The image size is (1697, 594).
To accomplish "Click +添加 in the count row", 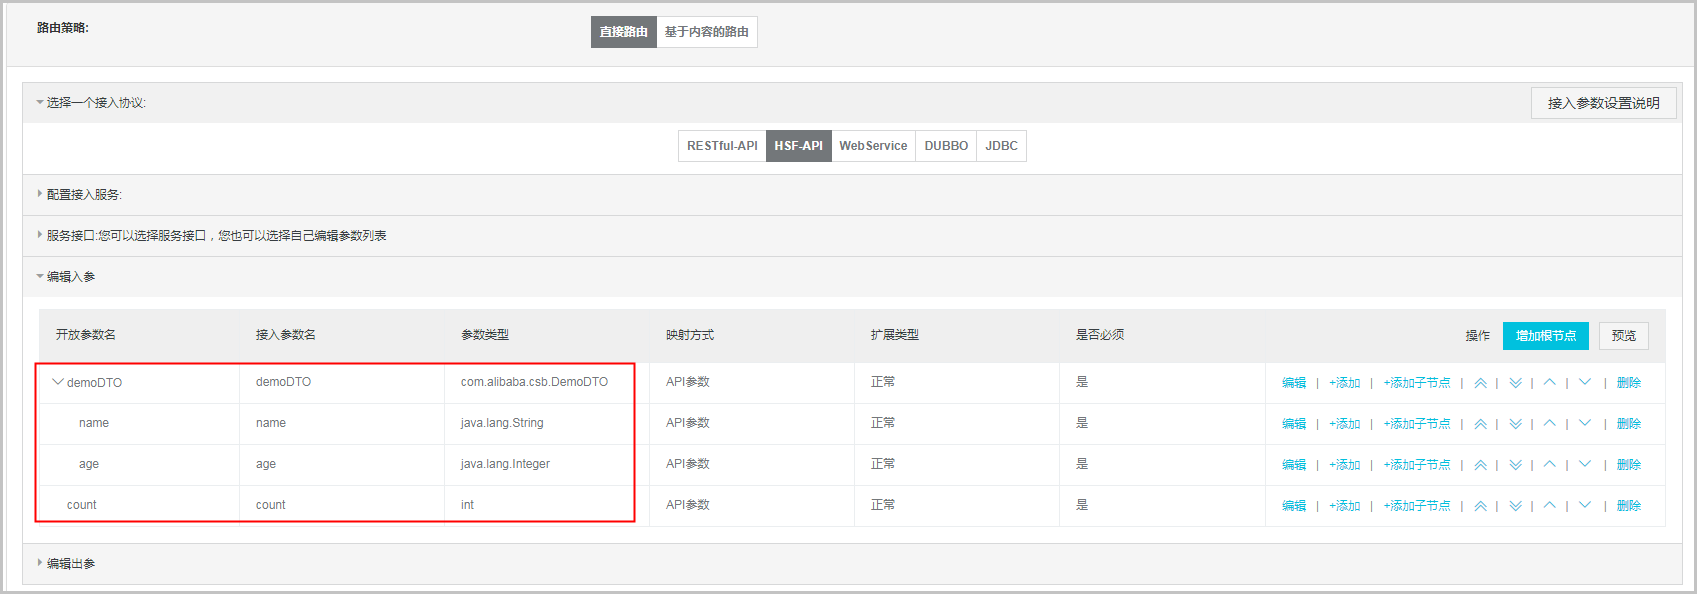I will tap(1345, 506).
